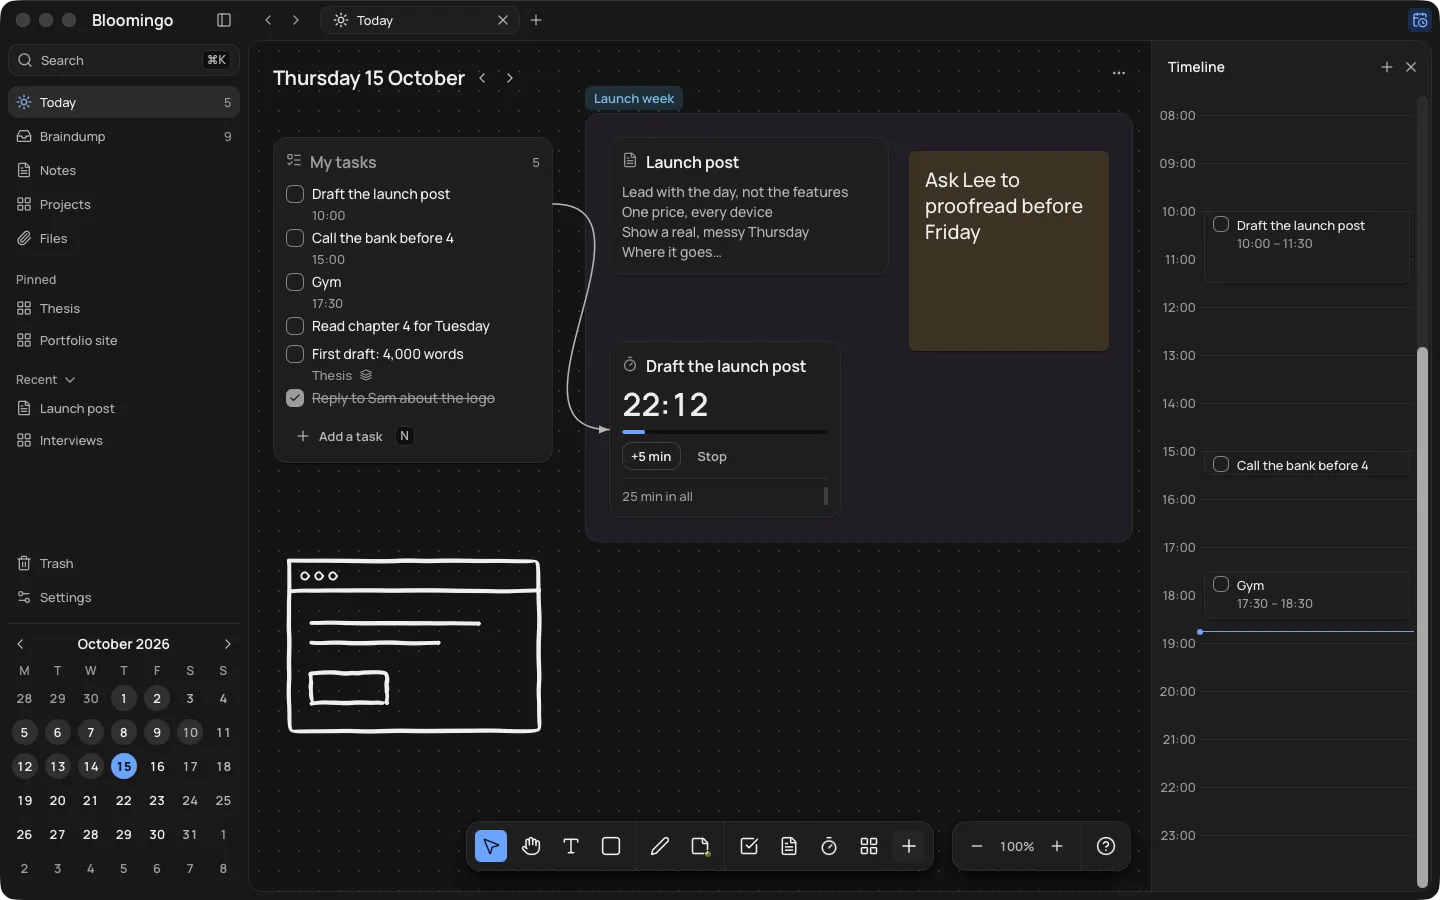Show previous month in mini calendar
Image resolution: width=1440 pixels, height=900 pixels.
(x=20, y=644)
